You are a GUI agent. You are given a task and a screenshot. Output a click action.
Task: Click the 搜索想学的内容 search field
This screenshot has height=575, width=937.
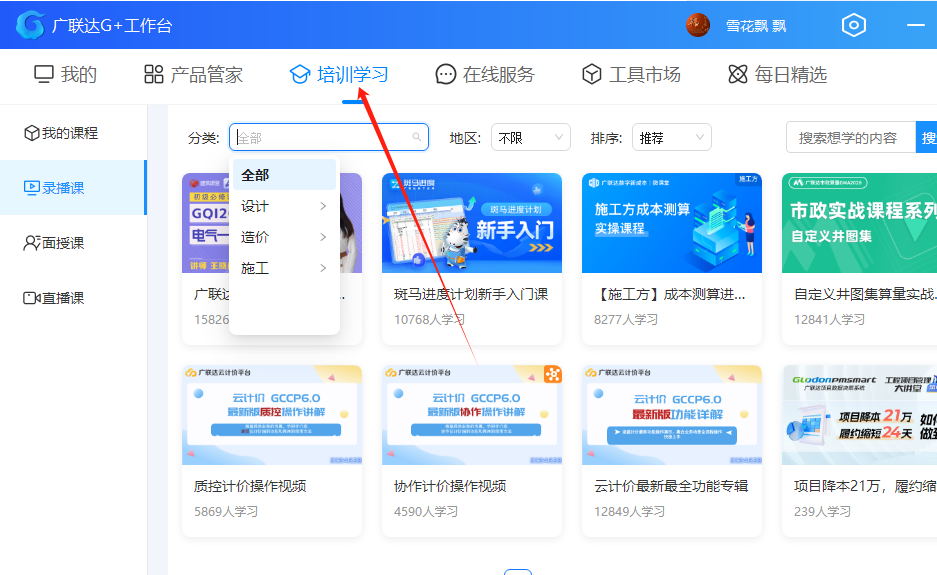851,137
